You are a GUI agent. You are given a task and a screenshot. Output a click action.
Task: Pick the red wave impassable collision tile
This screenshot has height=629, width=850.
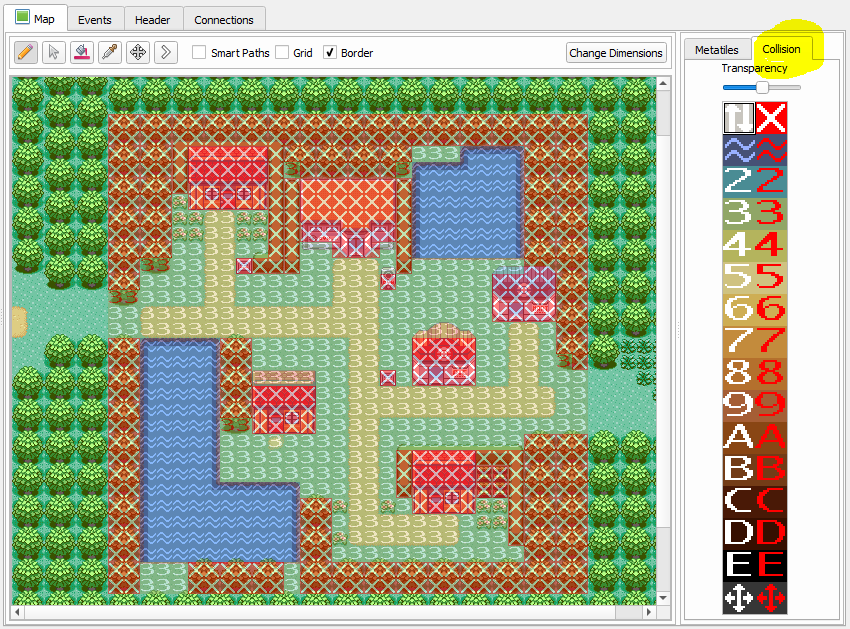click(771, 150)
